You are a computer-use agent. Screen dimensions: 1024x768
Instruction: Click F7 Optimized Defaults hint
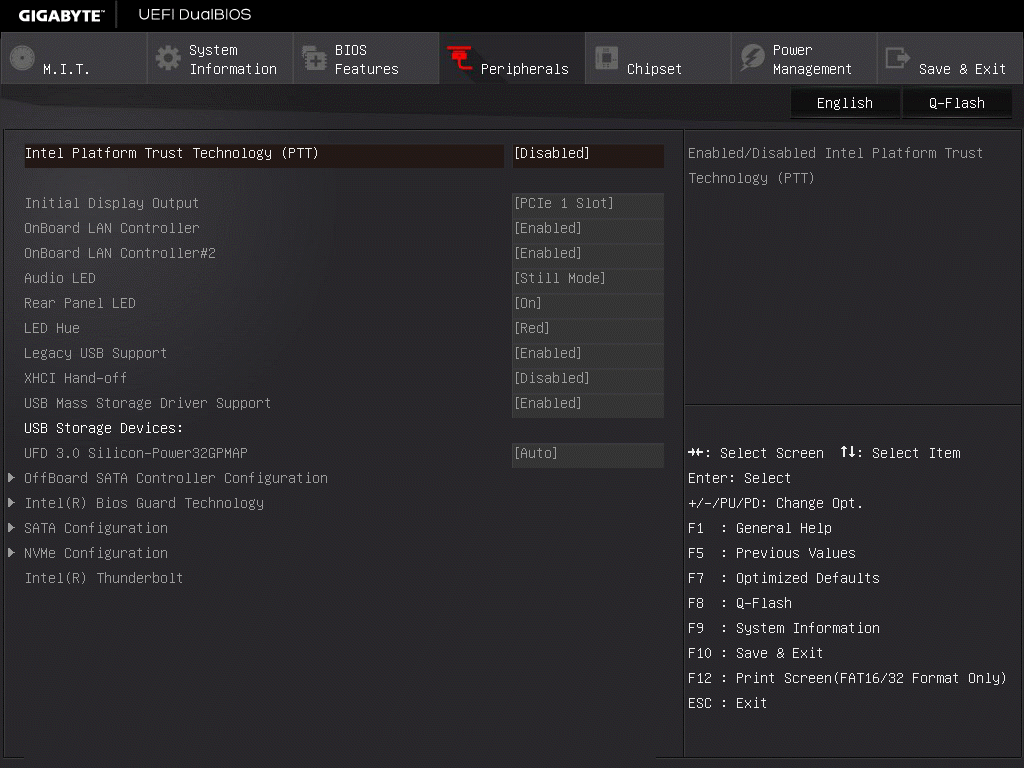[784, 578]
